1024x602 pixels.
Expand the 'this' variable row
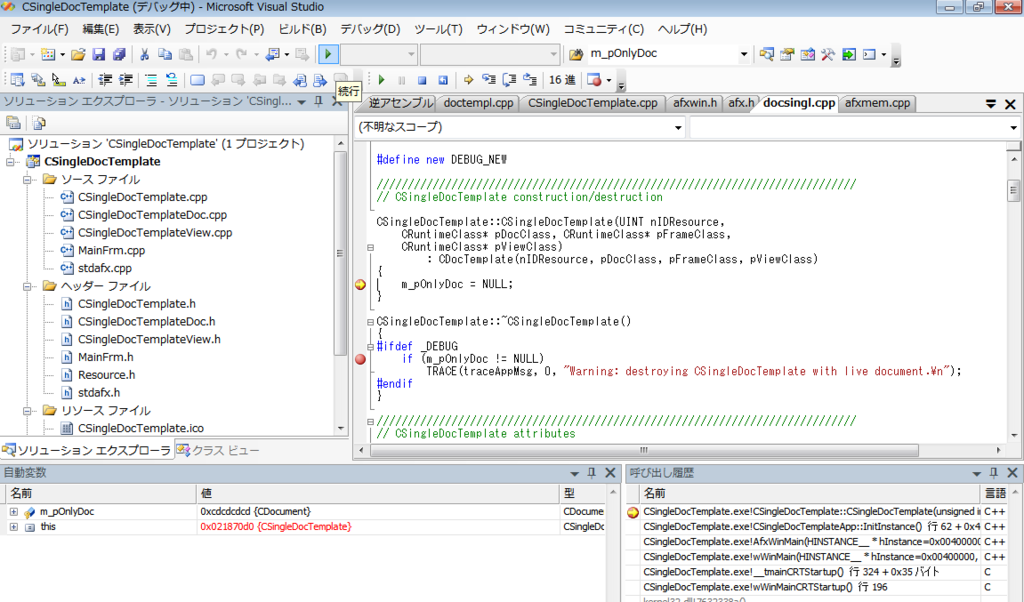click(x=14, y=527)
